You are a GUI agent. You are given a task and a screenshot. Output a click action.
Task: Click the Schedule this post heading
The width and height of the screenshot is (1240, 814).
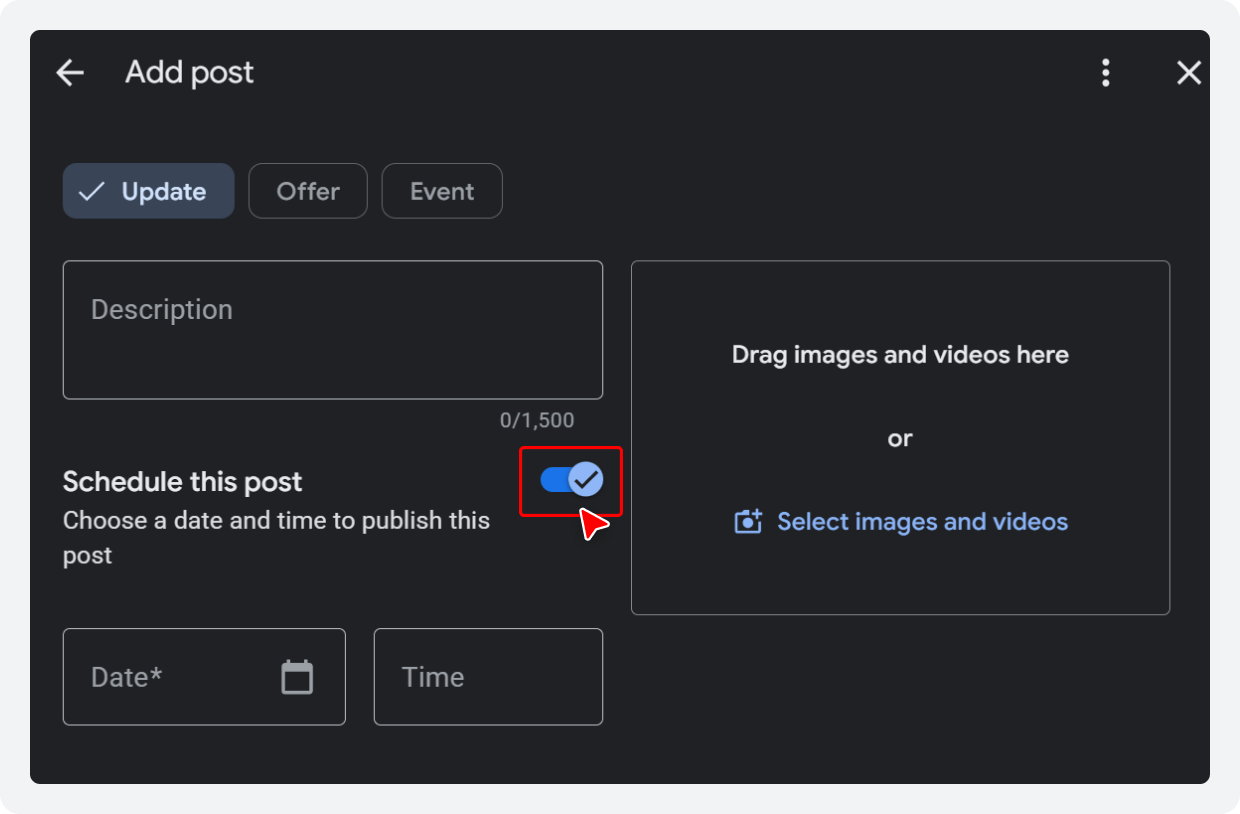[x=182, y=482]
